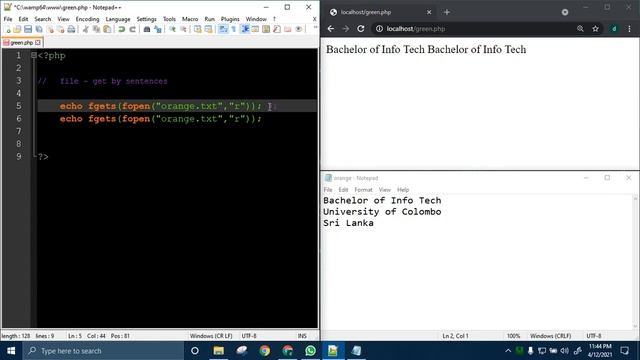Image resolution: width=640 pixels, height=360 pixels.
Task: Click the Open file icon in Notepad++ toolbar
Action: click(17, 29)
